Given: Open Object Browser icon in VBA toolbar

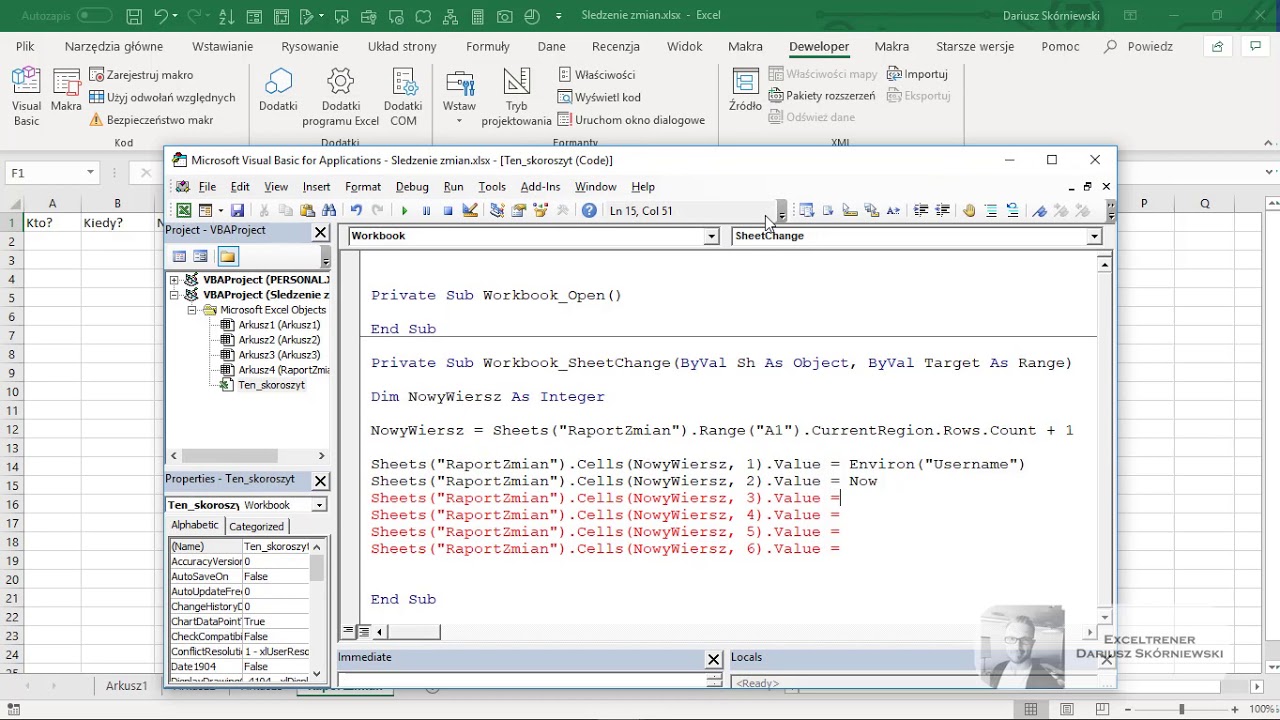Looking at the screenshot, I should (540, 211).
